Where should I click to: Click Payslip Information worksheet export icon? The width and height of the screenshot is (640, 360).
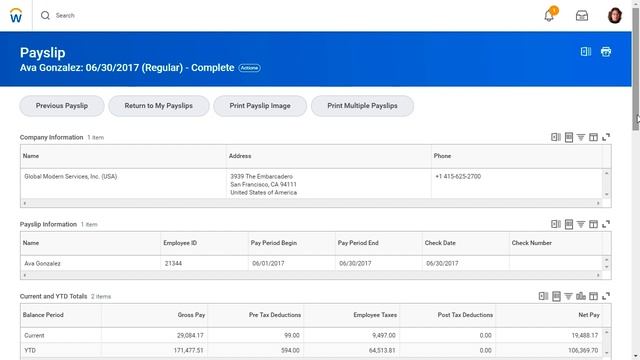click(569, 224)
